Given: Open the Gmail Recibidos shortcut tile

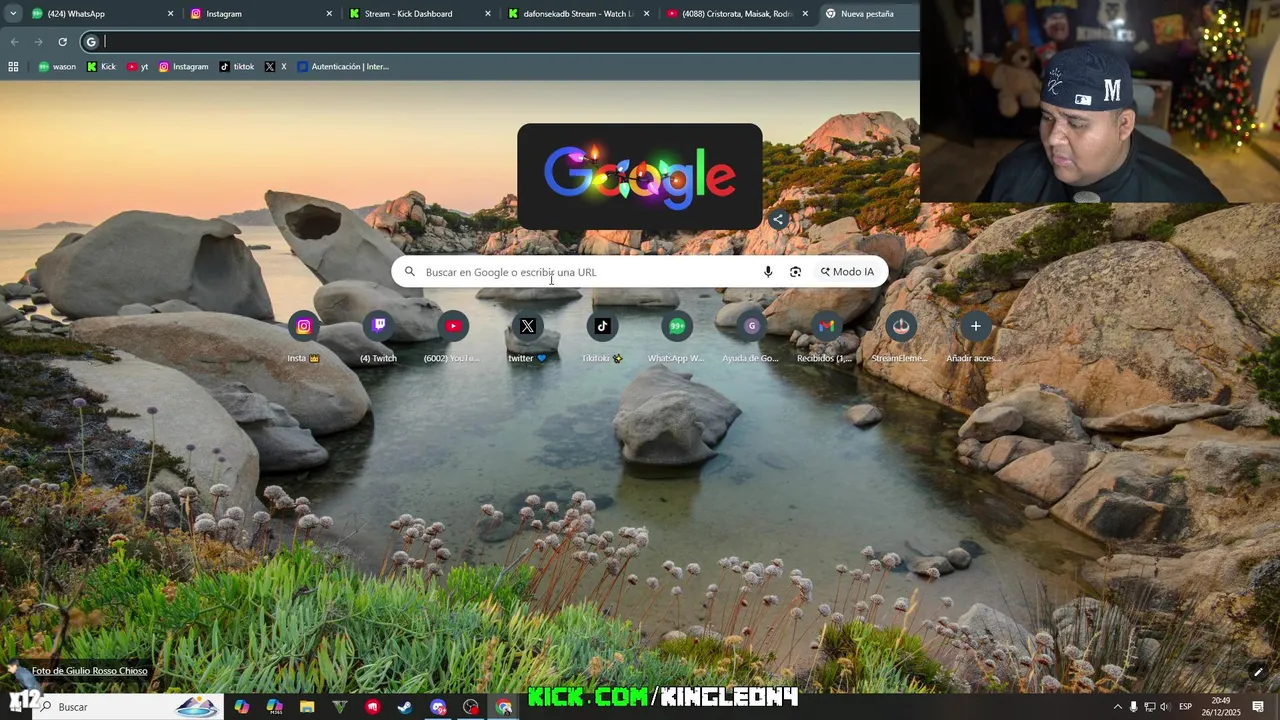Looking at the screenshot, I should [x=826, y=336].
